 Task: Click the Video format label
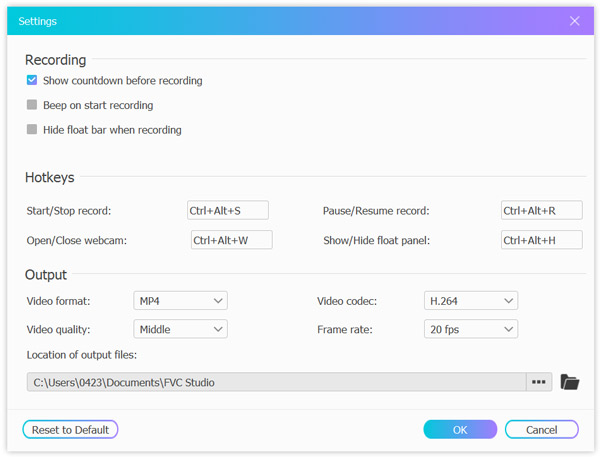tap(58, 301)
